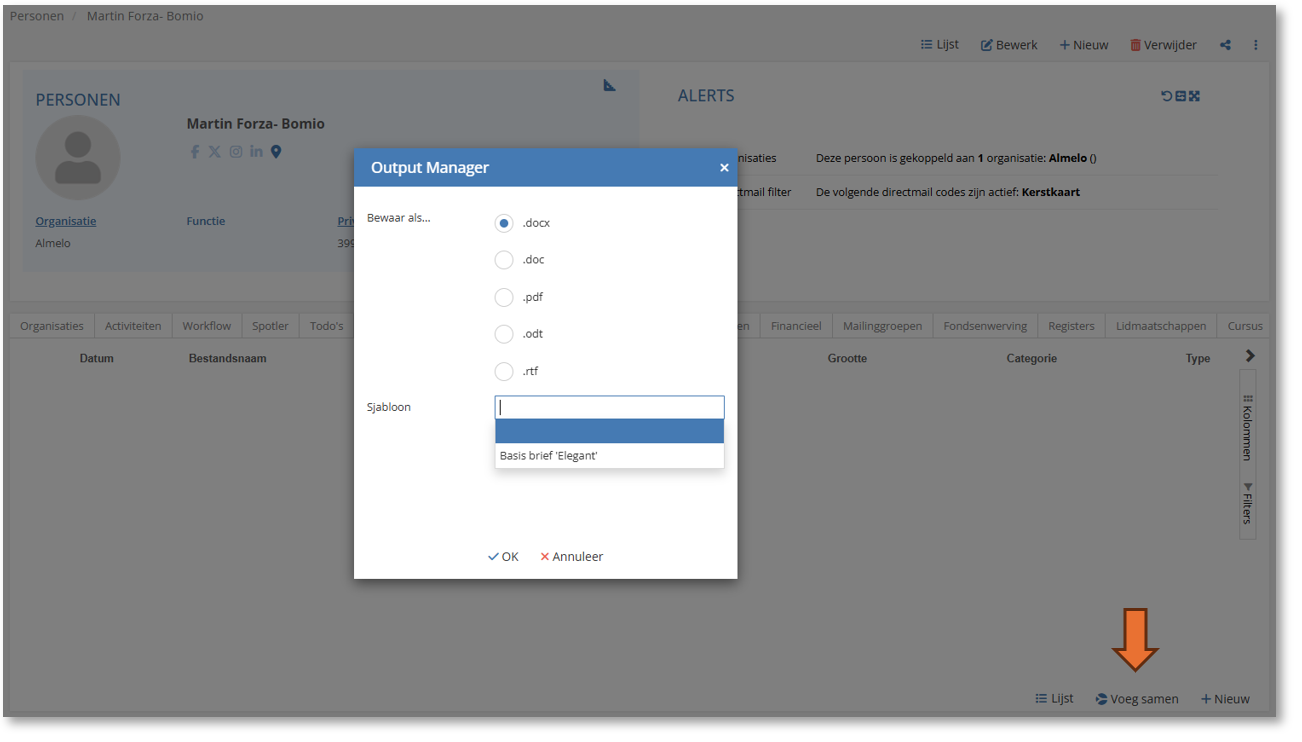Select the .rtf radio button
Image resolution: width=1302 pixels, height=742 pixels.
tap(504, 371)
